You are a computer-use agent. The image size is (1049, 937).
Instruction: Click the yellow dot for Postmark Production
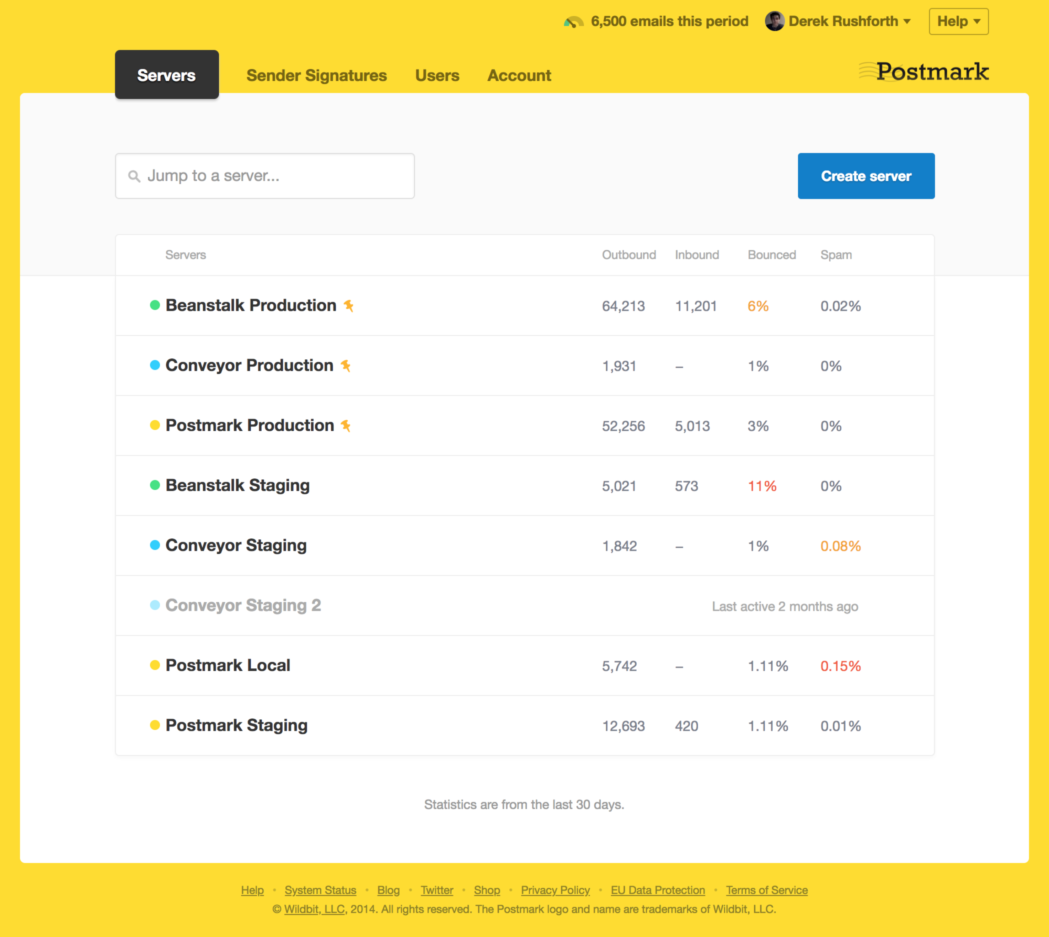155,425
